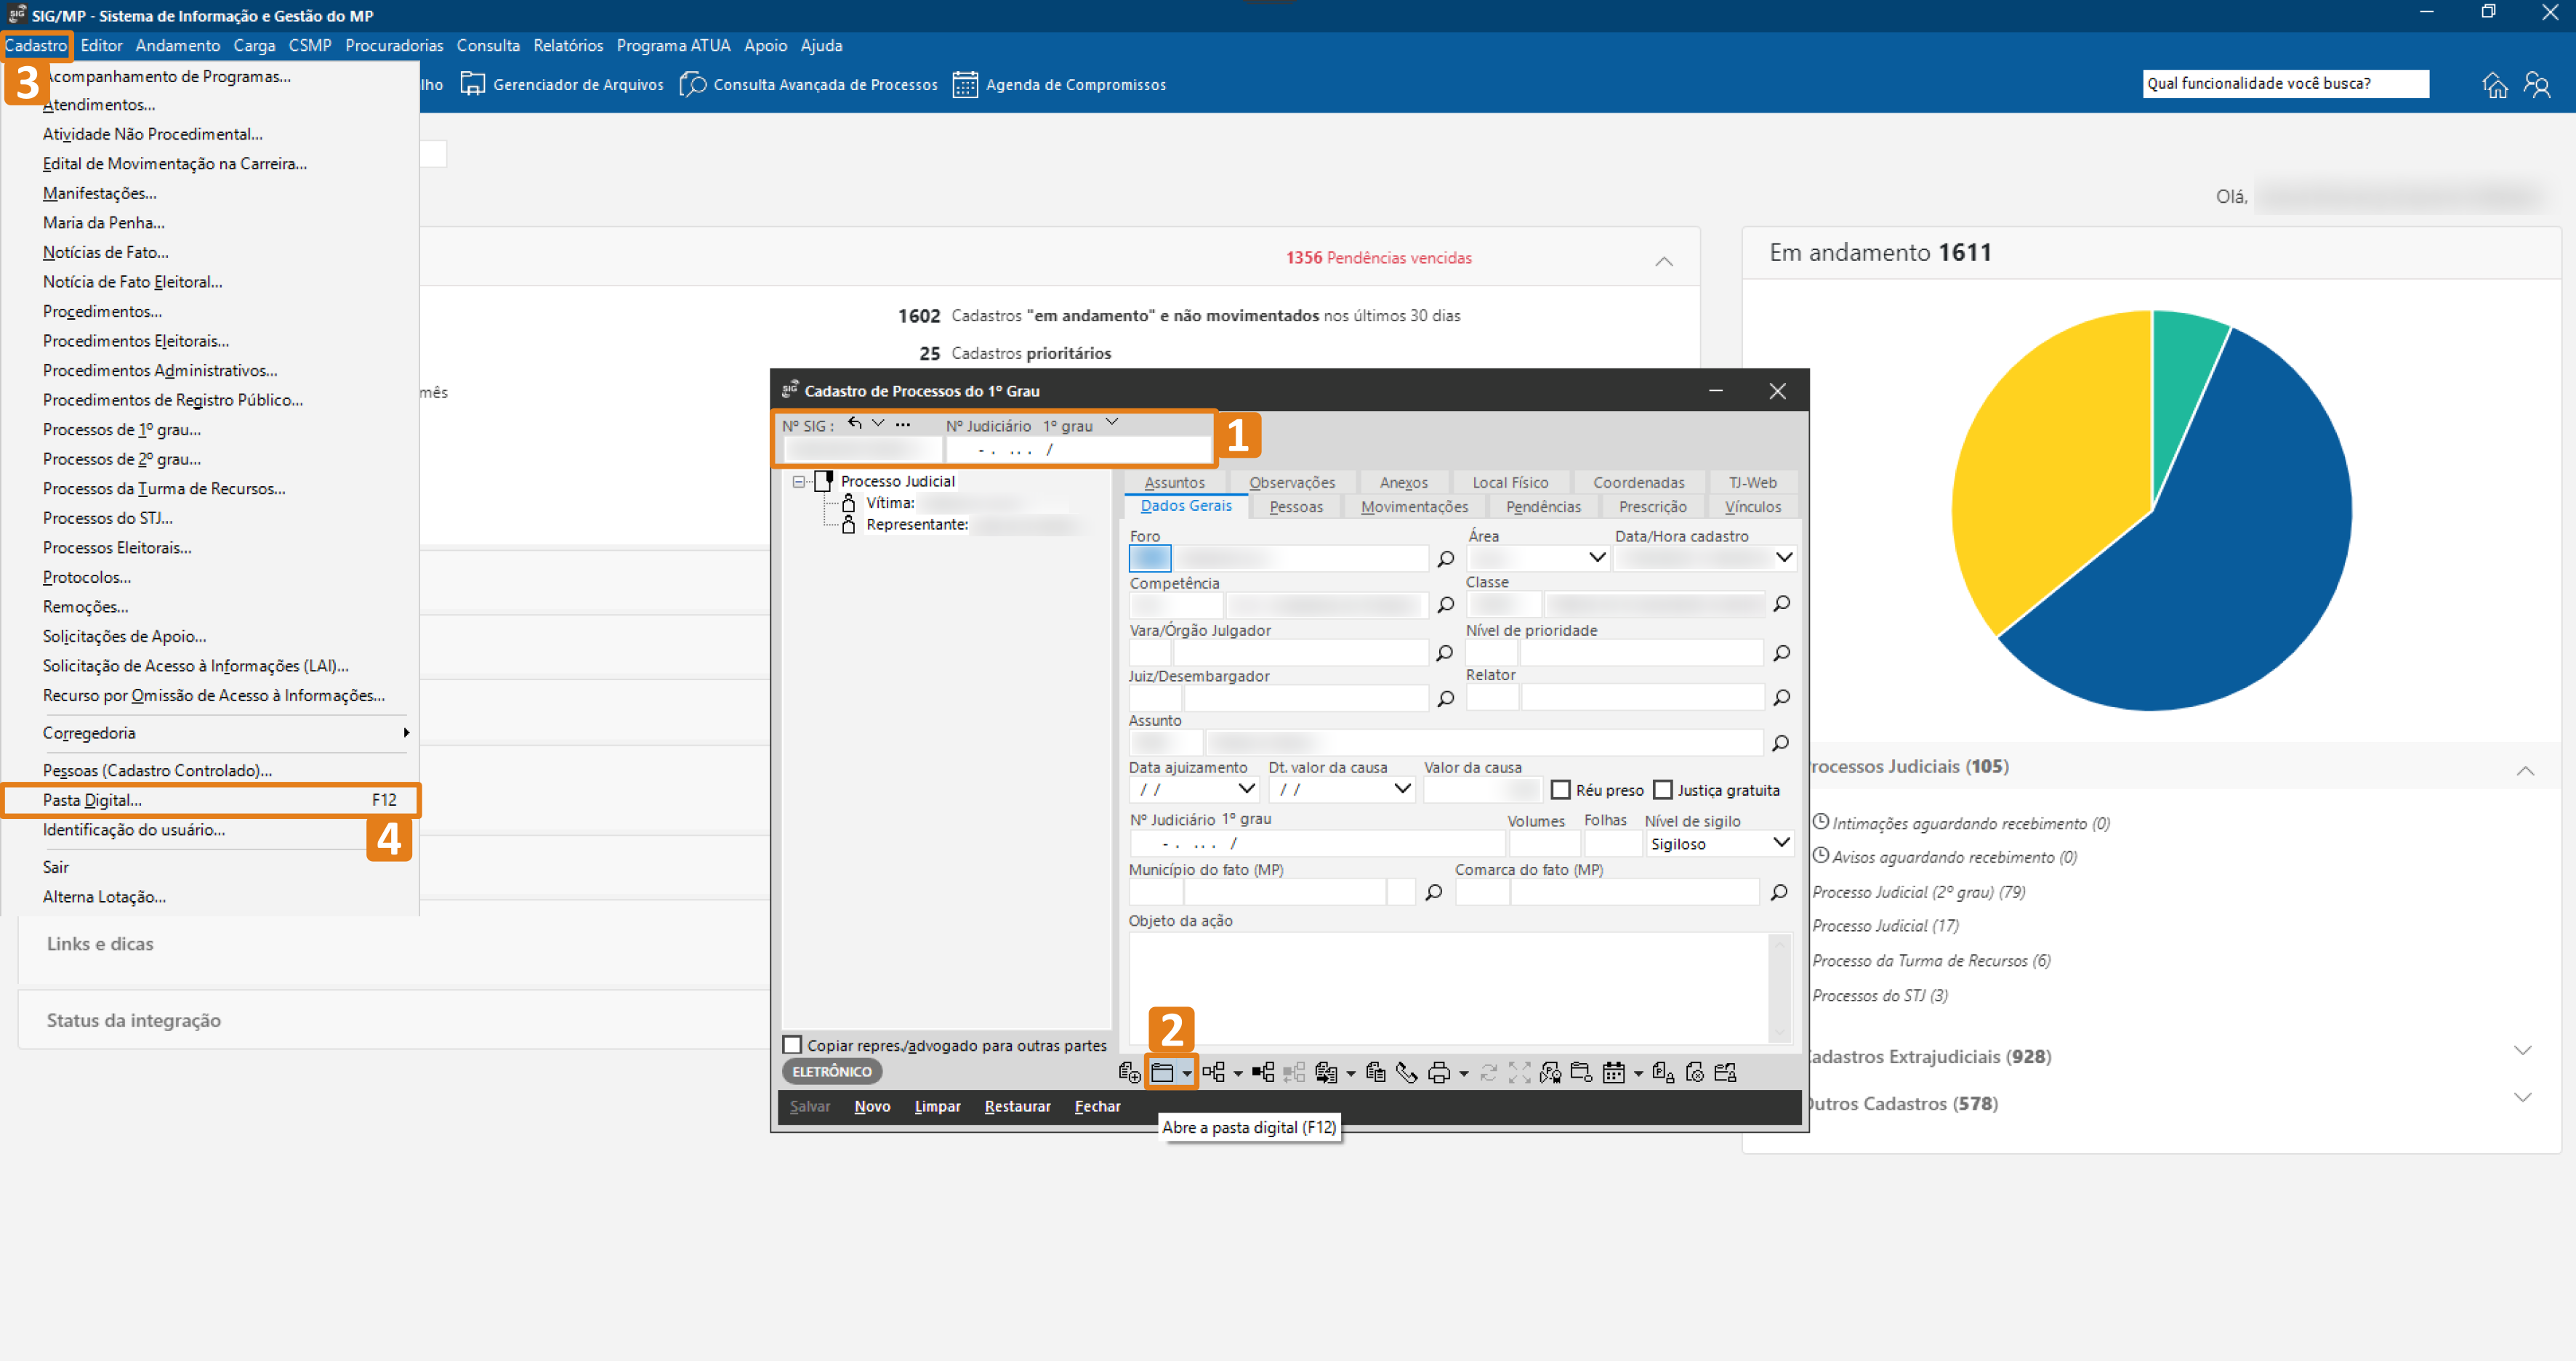Select the Pasta Digital... menu entry

point(92,800)
